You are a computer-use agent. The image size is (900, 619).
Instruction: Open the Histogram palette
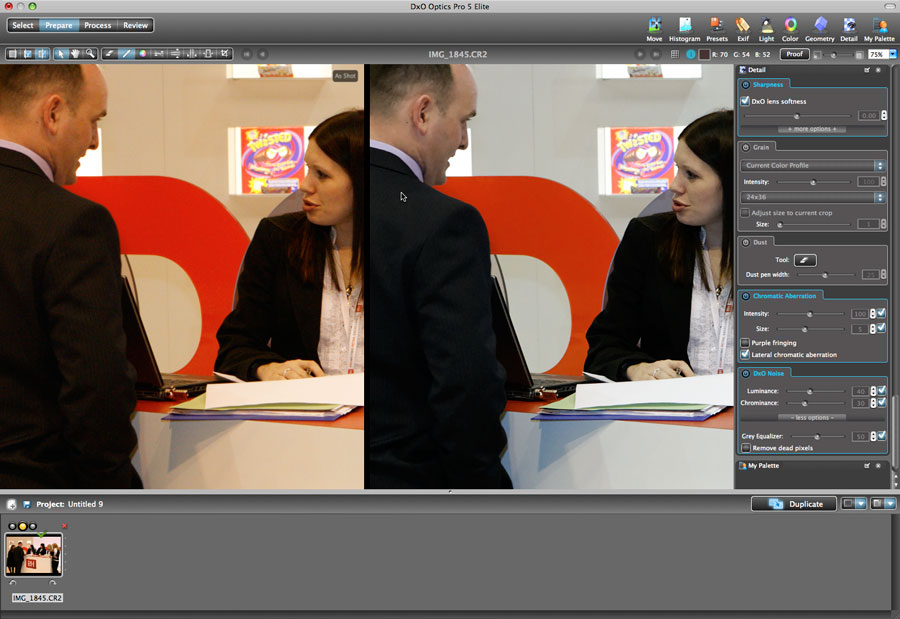[x=684, y=28]
